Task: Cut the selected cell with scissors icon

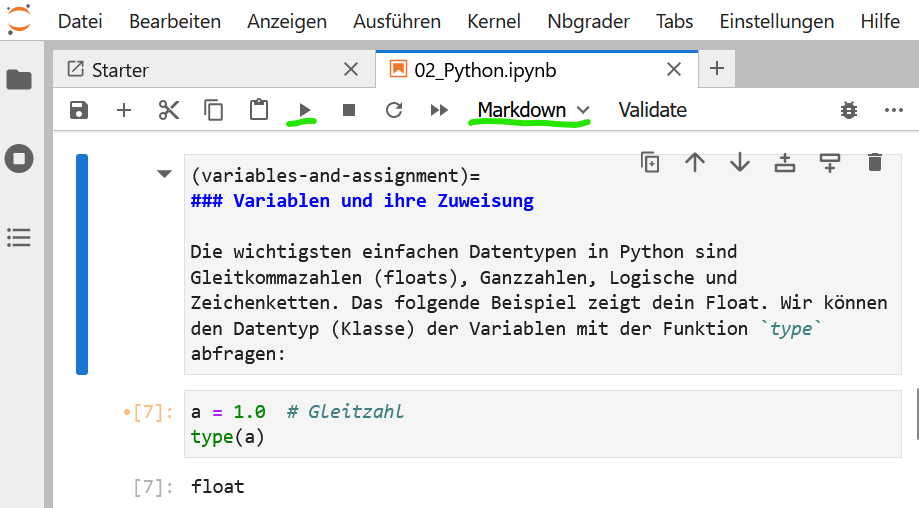Action: (x=169, y=110)
